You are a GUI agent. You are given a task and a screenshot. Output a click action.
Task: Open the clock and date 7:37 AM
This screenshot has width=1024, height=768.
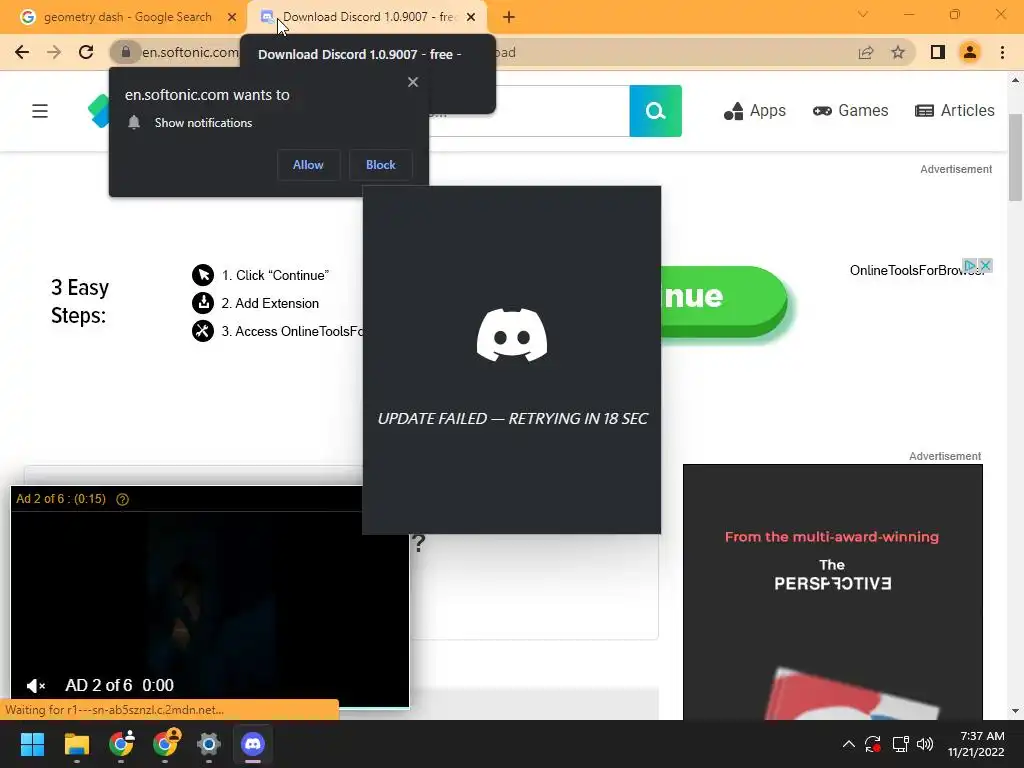976,744
